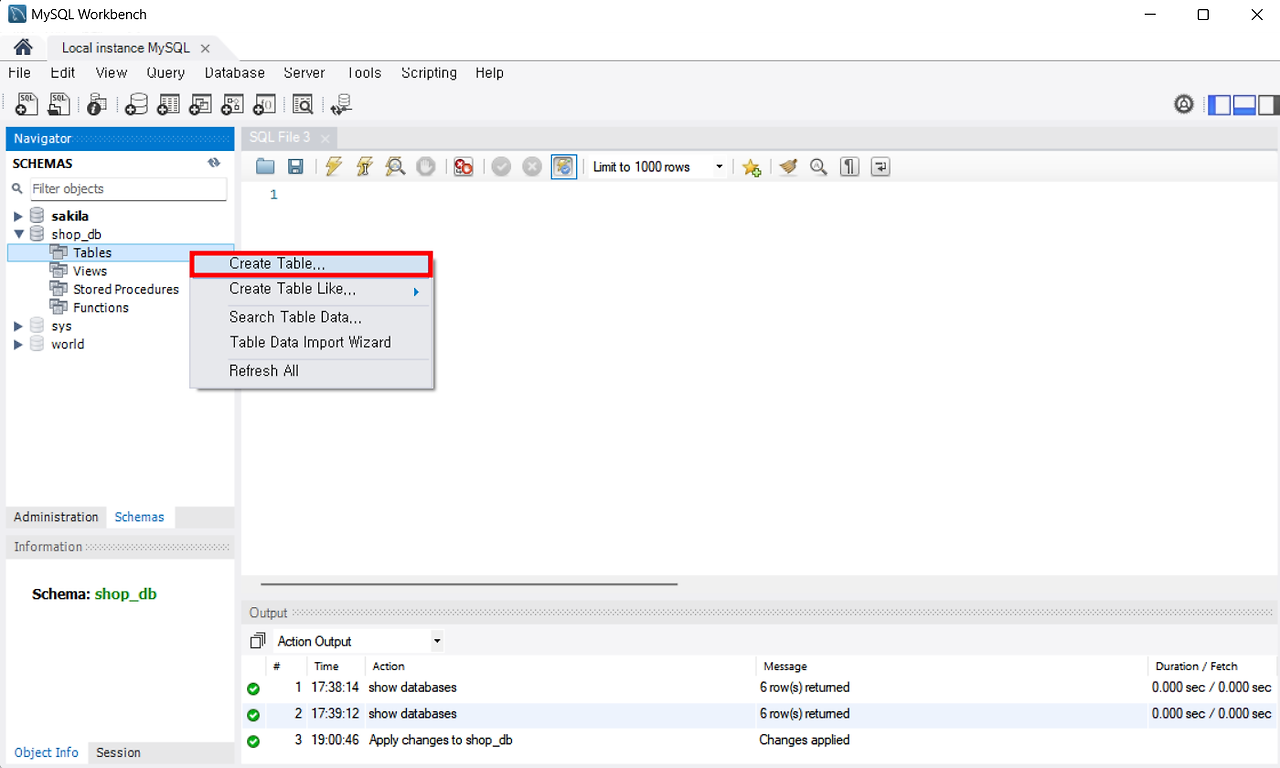This screenshot has height=768, width=1280.
Task: Open the Scripting menu
Action: 429,73
